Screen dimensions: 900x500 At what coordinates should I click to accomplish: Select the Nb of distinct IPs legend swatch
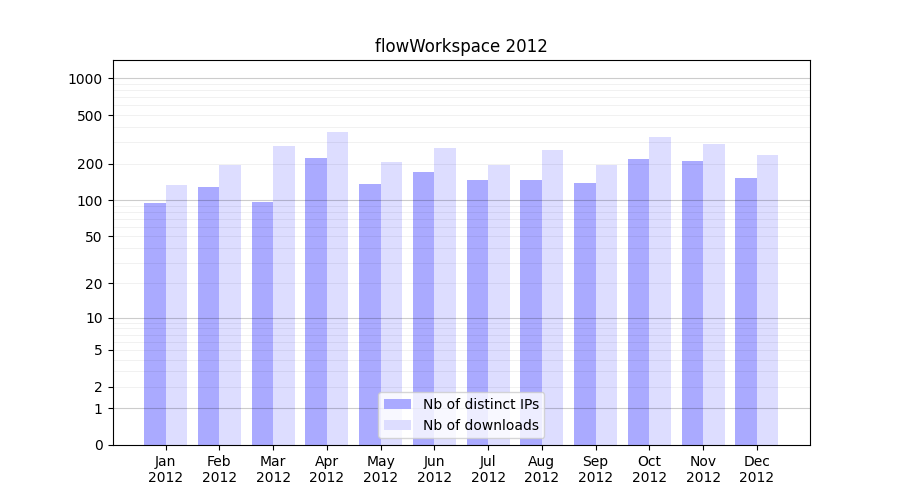point(397,404)
